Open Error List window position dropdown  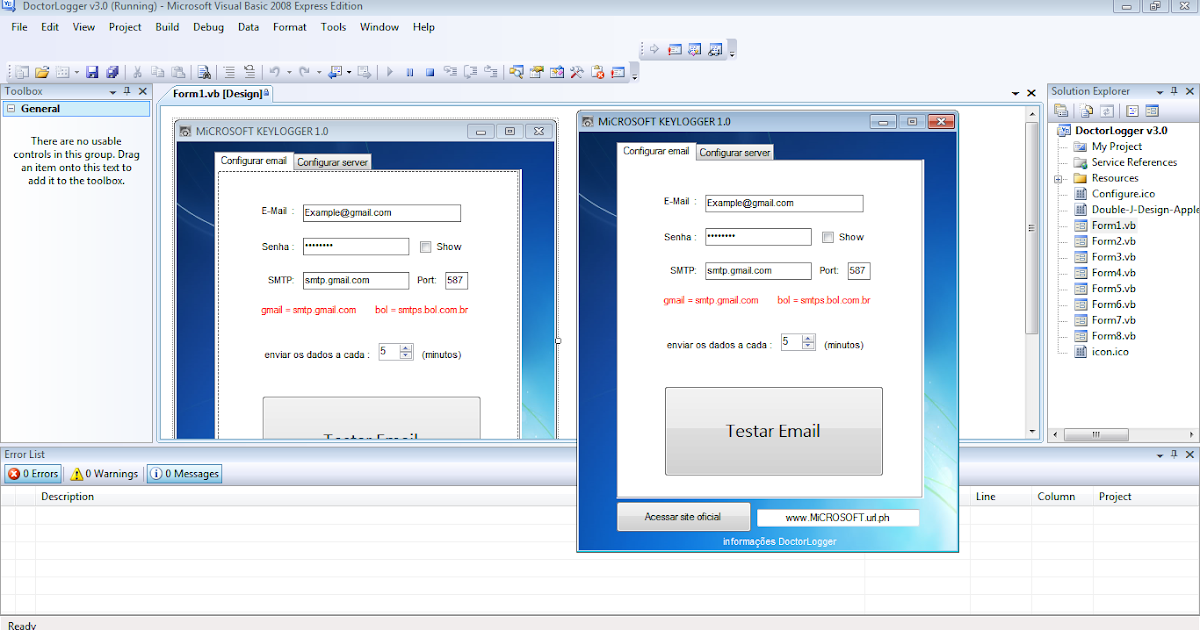click(x=1158, y=455)
